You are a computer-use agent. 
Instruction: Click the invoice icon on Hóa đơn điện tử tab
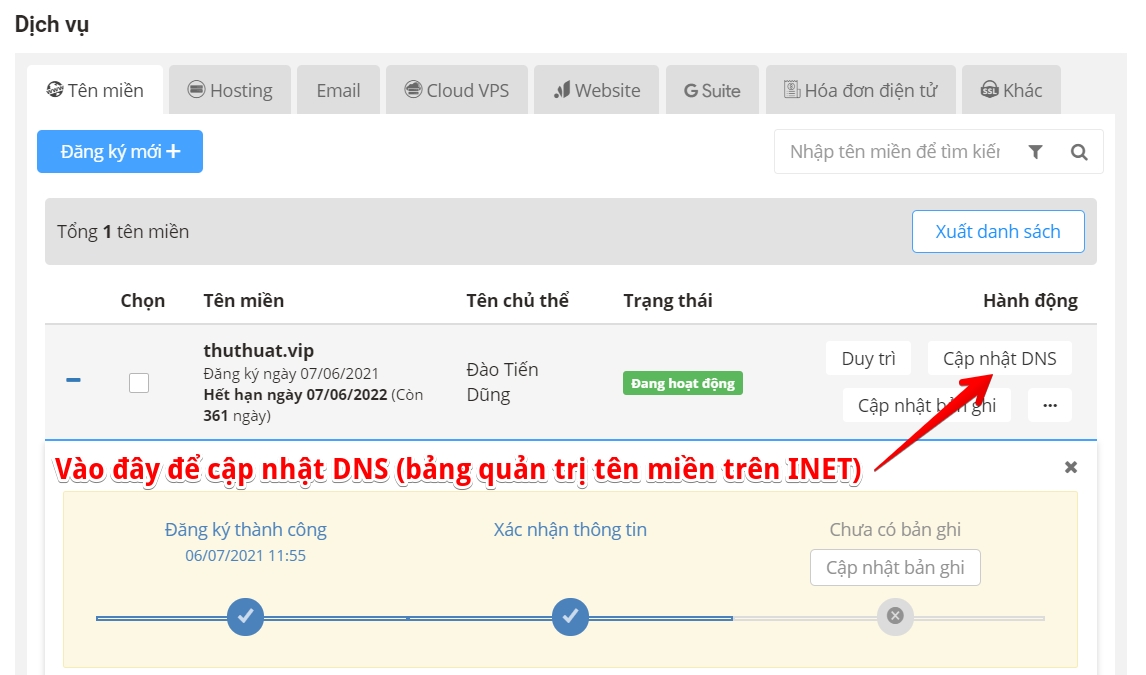pos(791,89)
